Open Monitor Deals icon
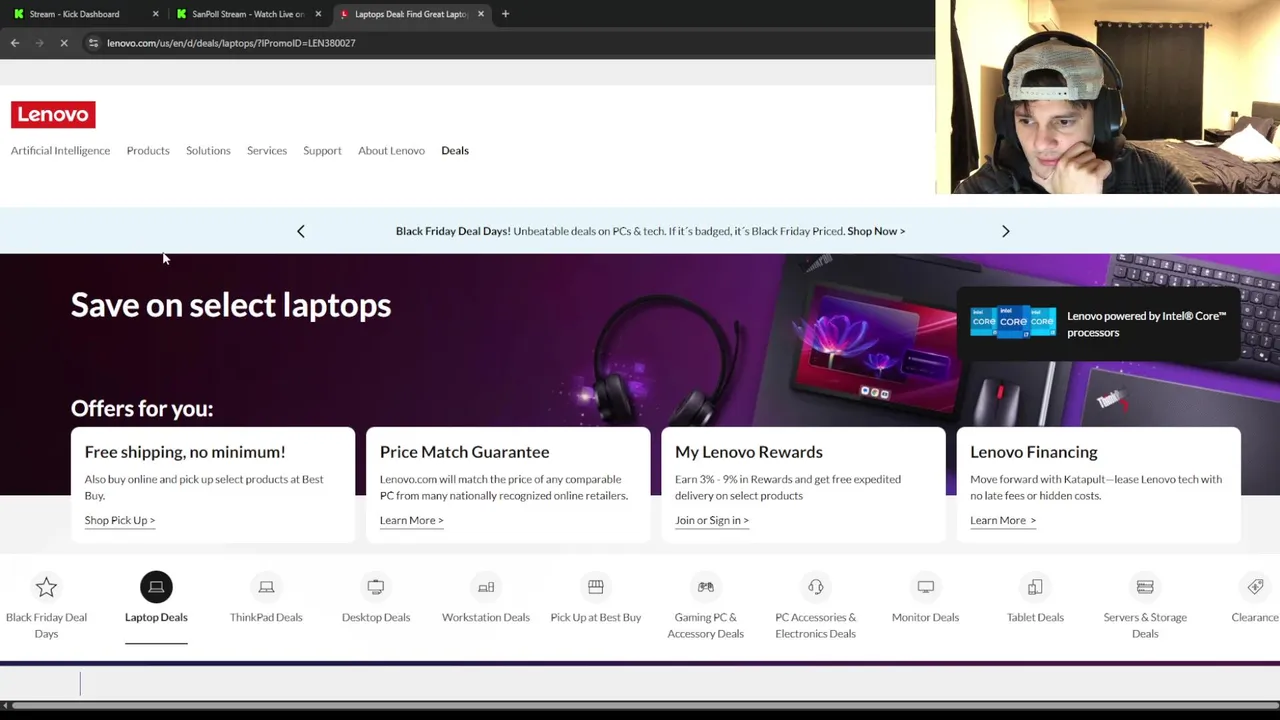Viewport: 1280px width, 720px height. click(926, 587)
